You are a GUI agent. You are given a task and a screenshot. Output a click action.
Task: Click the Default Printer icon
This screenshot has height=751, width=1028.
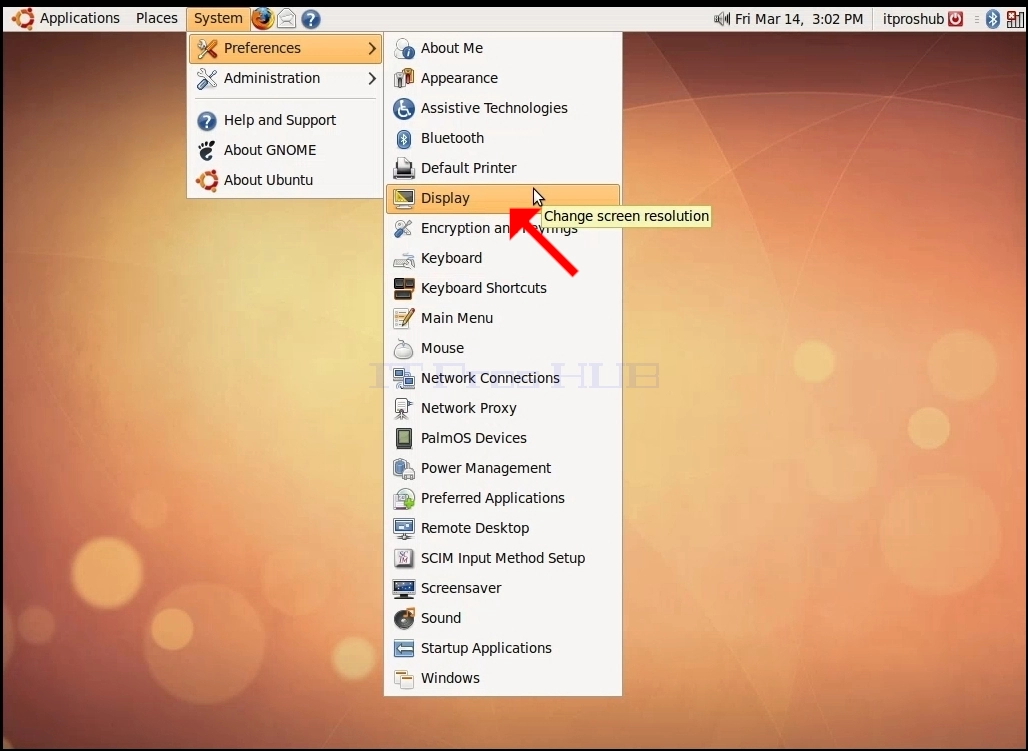[404, 169]
